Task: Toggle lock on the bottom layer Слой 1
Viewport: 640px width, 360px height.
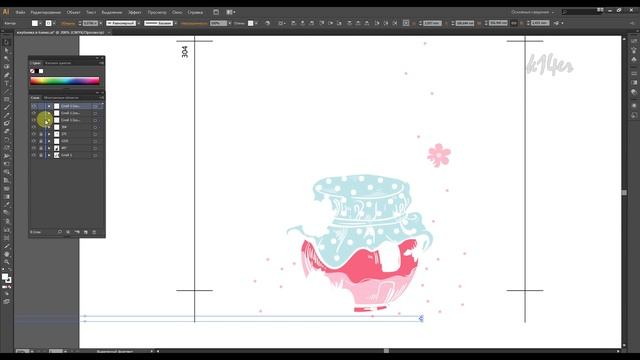Action: 41,155
